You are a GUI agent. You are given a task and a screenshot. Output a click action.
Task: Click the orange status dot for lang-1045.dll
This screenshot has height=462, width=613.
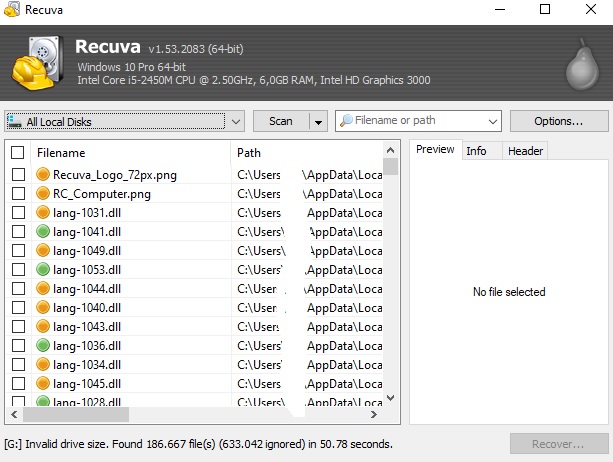(x=43, y=383)
